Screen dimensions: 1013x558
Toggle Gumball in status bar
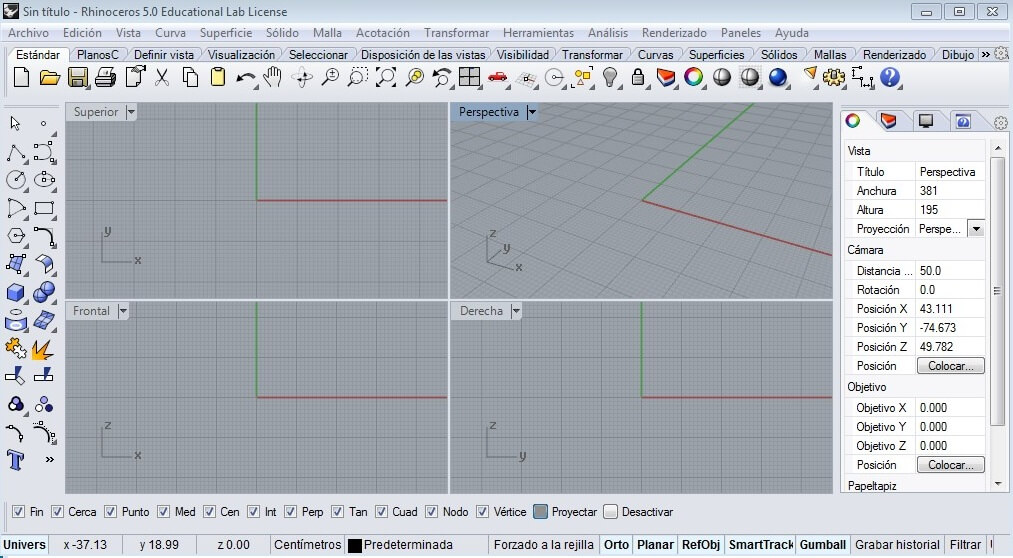[x=822, y=544]
